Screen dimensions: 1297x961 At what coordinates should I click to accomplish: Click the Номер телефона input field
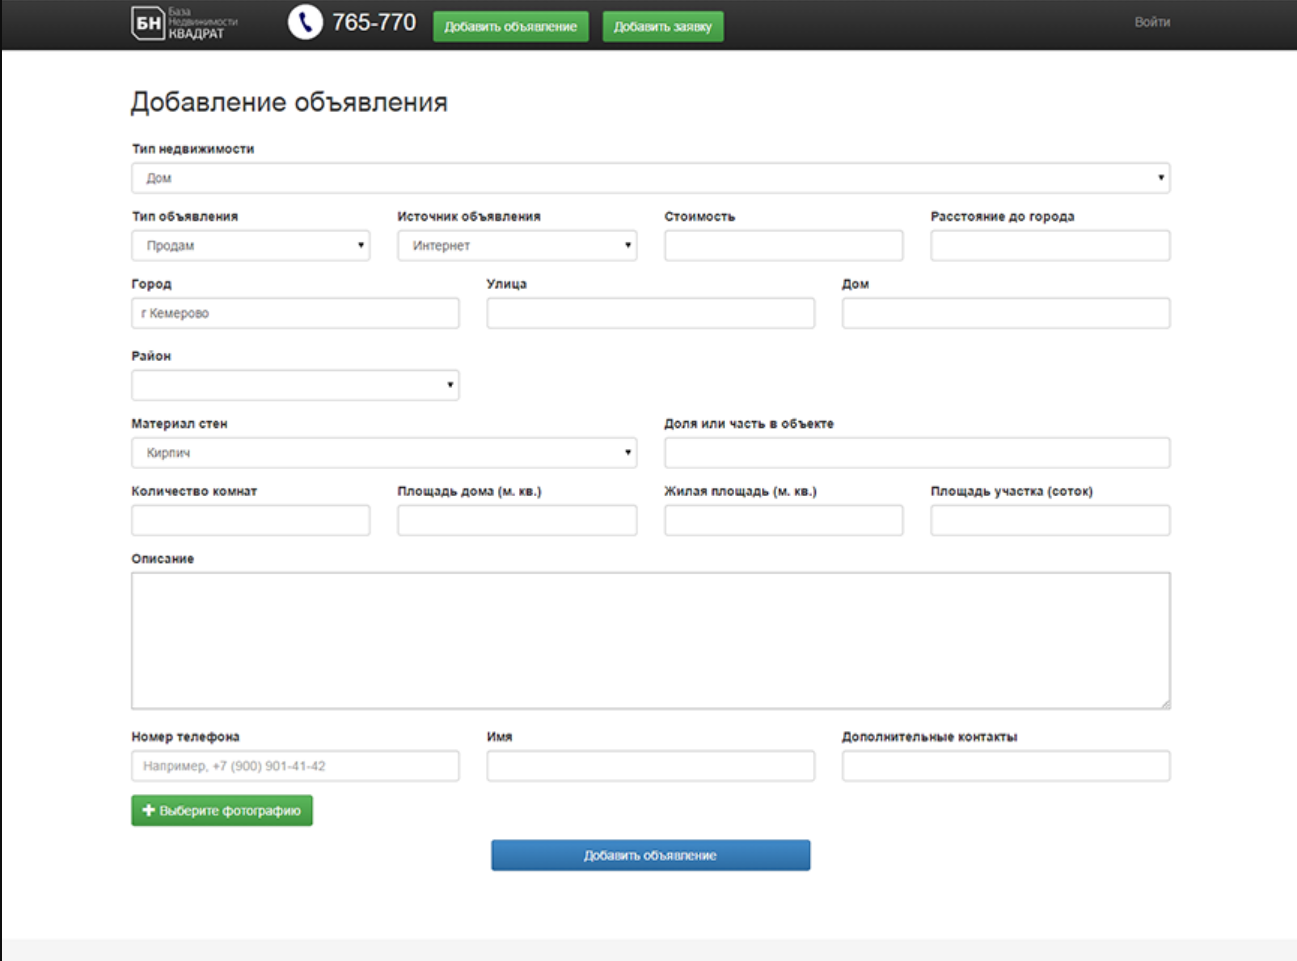pos(296,766)
